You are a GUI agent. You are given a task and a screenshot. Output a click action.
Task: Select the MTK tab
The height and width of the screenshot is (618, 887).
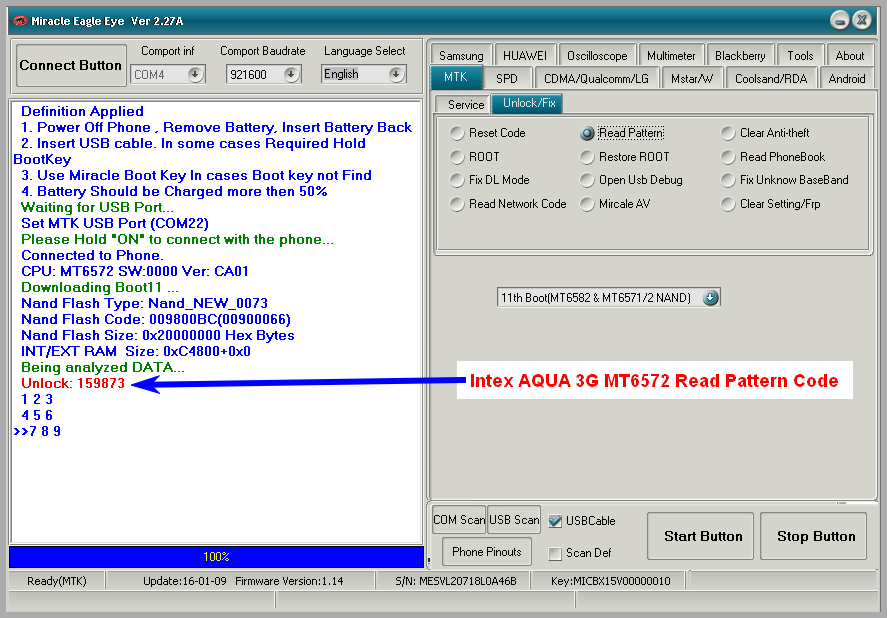[456, 78]
